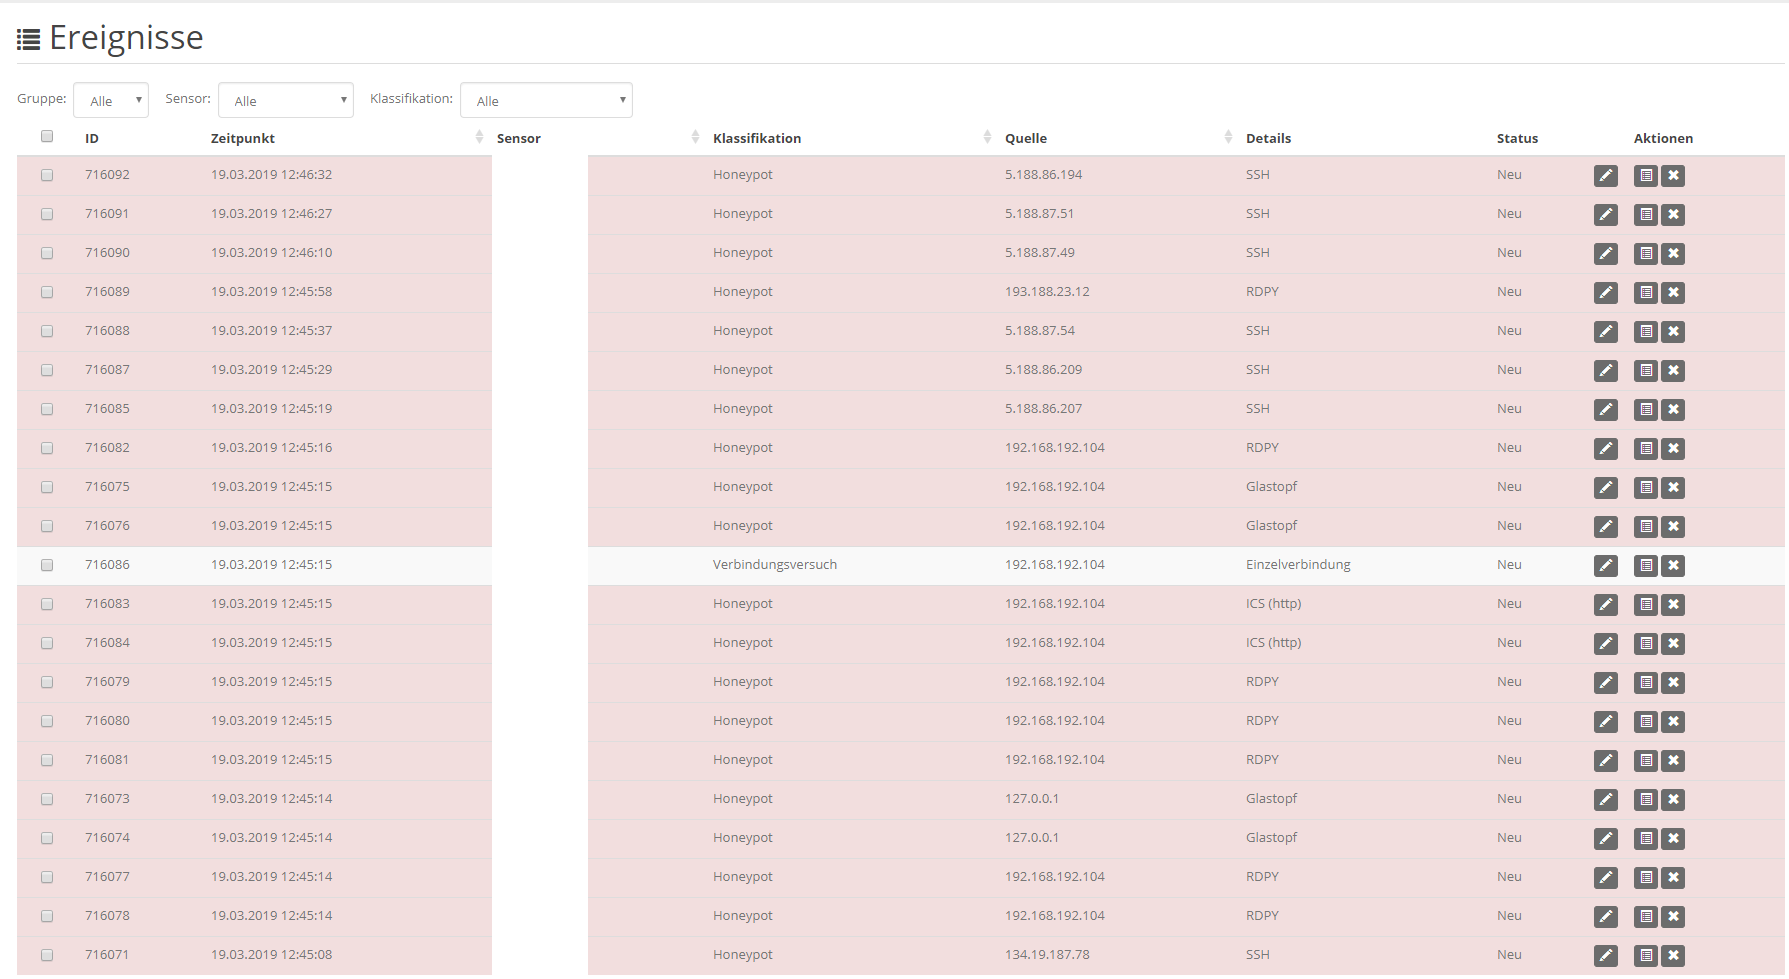Click timestamp 19.03.2019 12:46:32
Screen dimensions: 1789x979
click(271, 175)
